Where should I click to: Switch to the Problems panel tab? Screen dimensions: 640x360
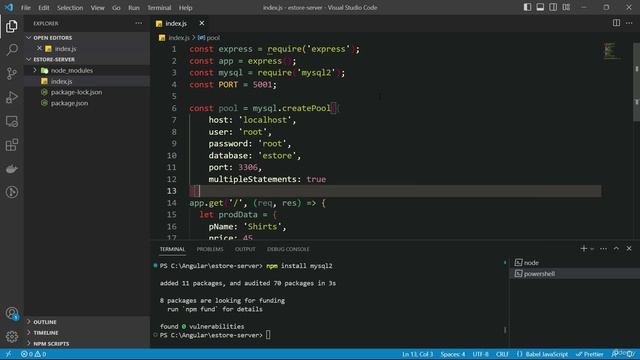[x=210, y=249]
